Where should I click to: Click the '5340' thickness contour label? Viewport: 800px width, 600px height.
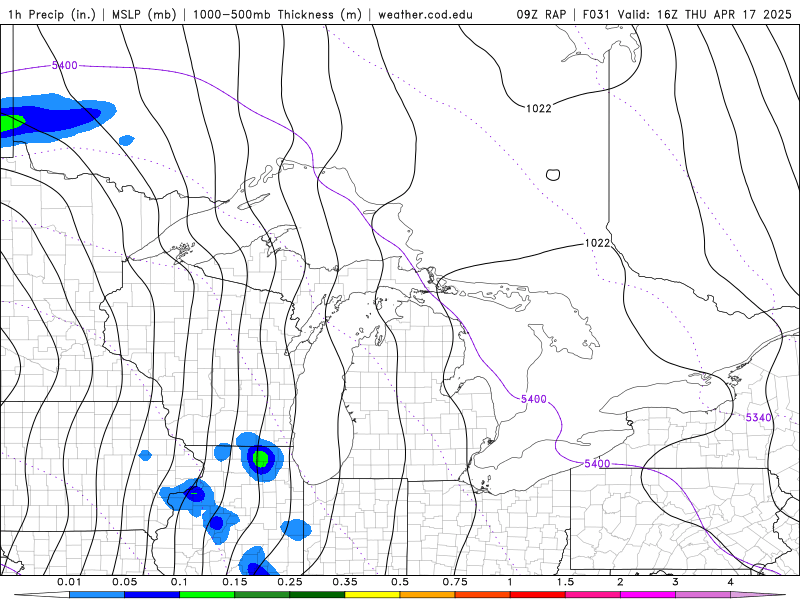(759, 417)
